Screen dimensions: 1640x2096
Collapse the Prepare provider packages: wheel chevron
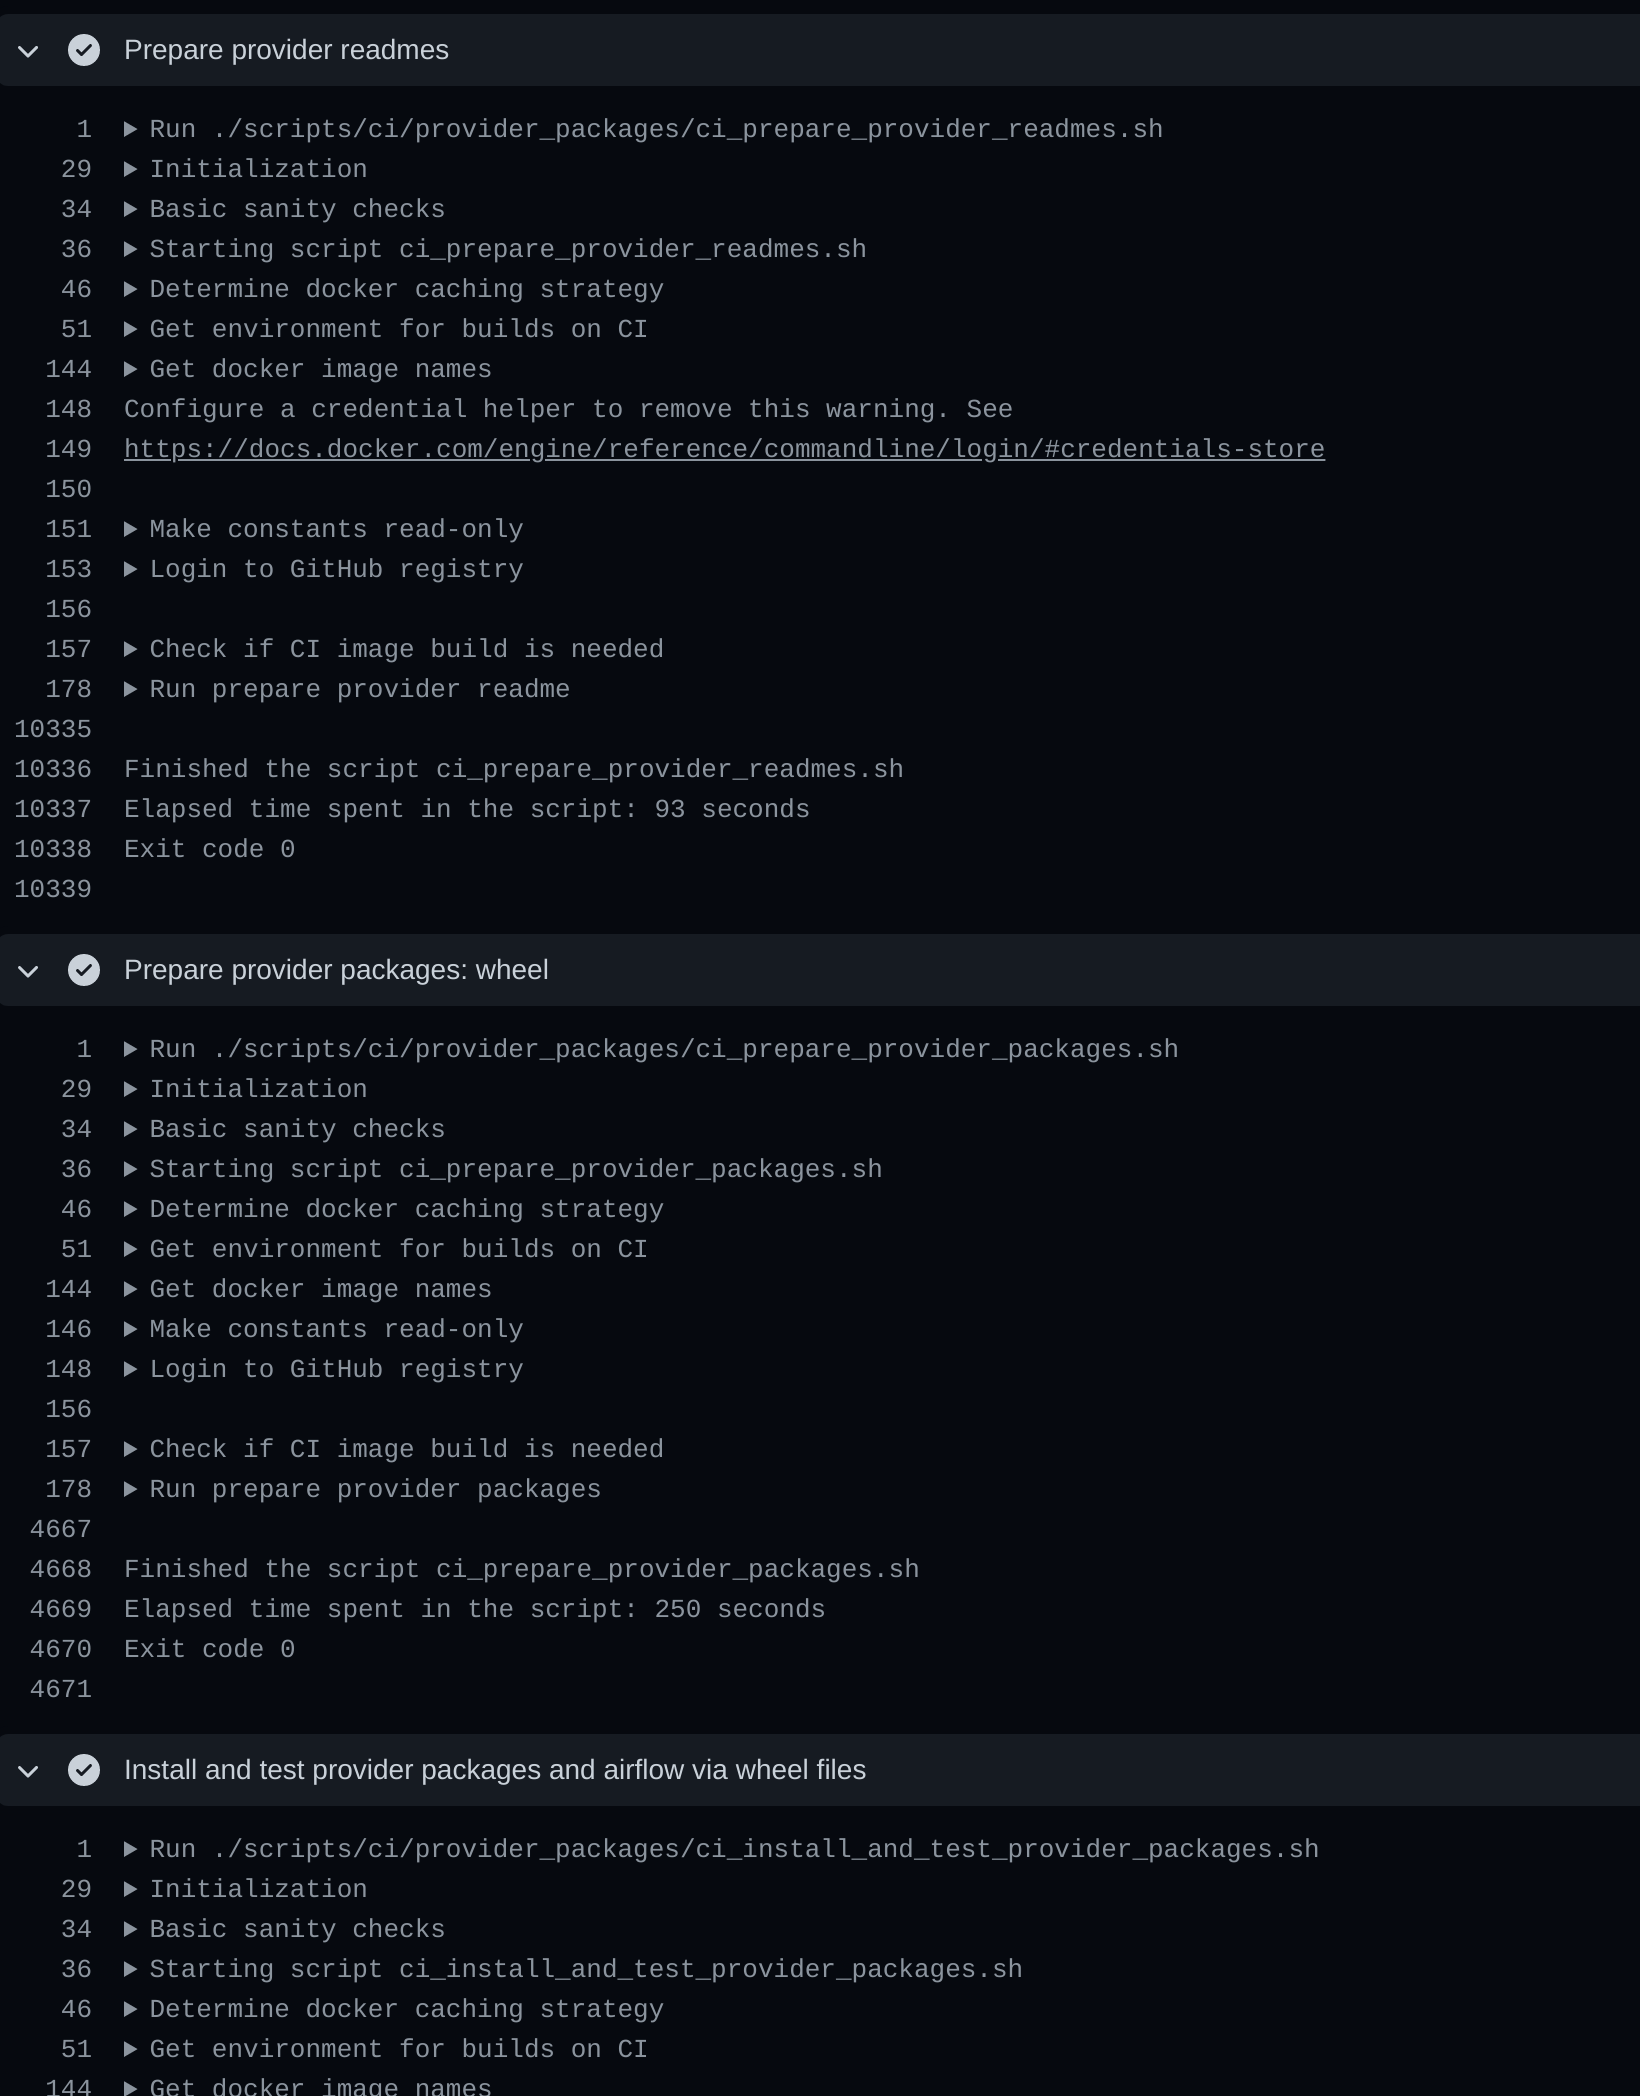28,969
